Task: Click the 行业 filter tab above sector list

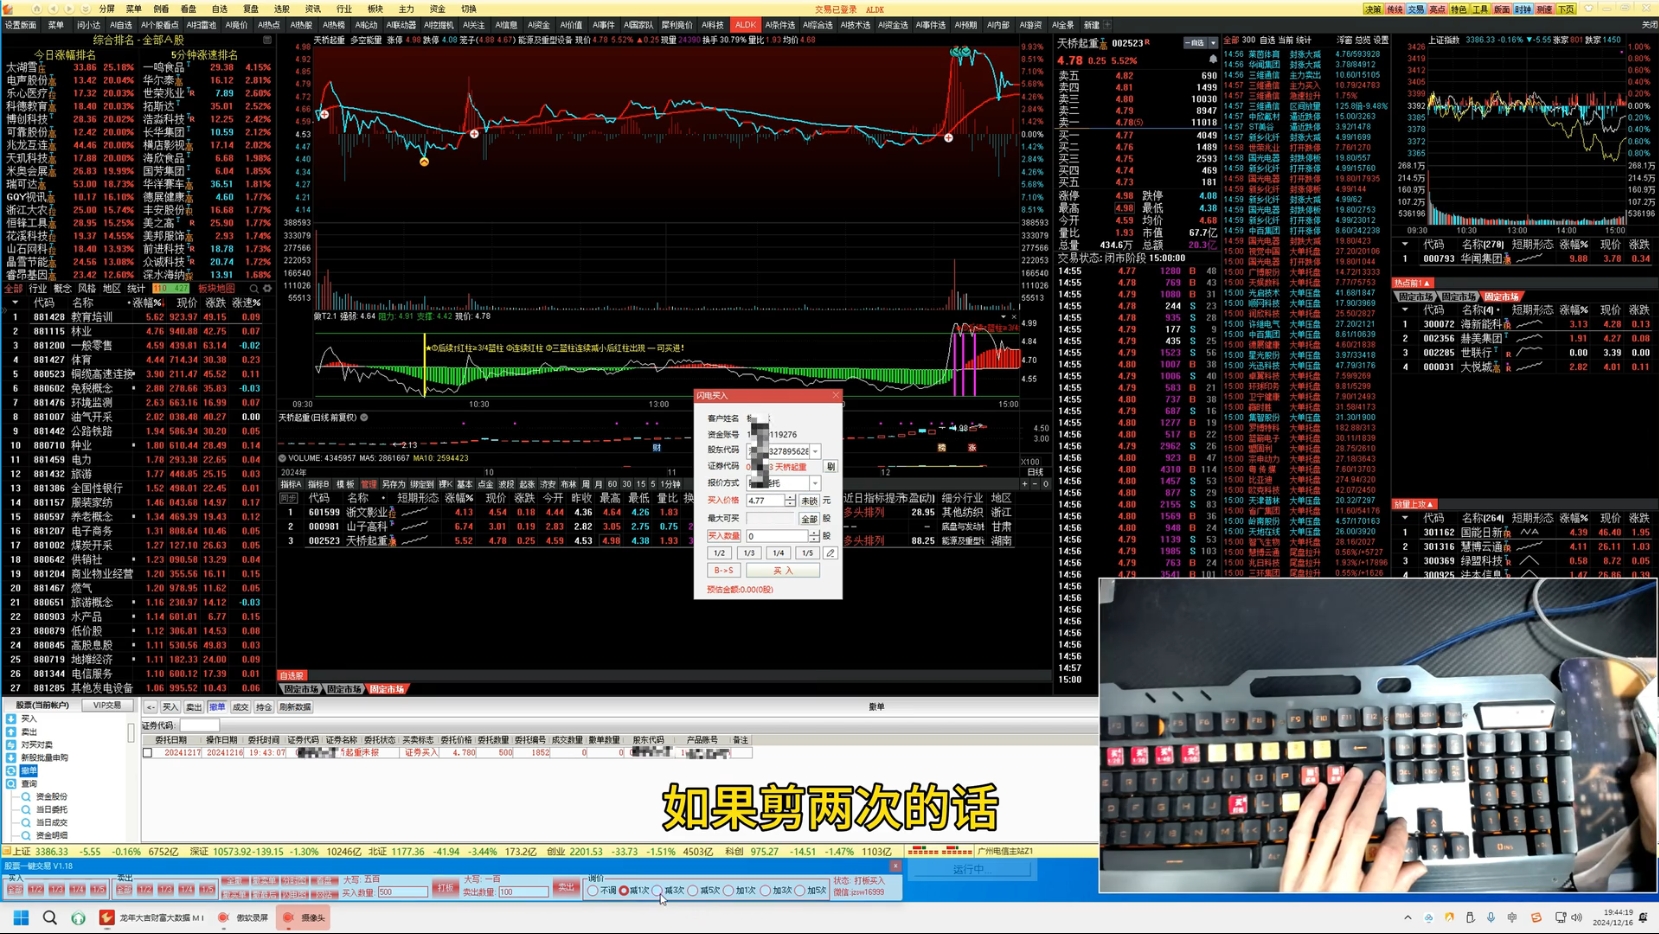Action: coord(37,289)
